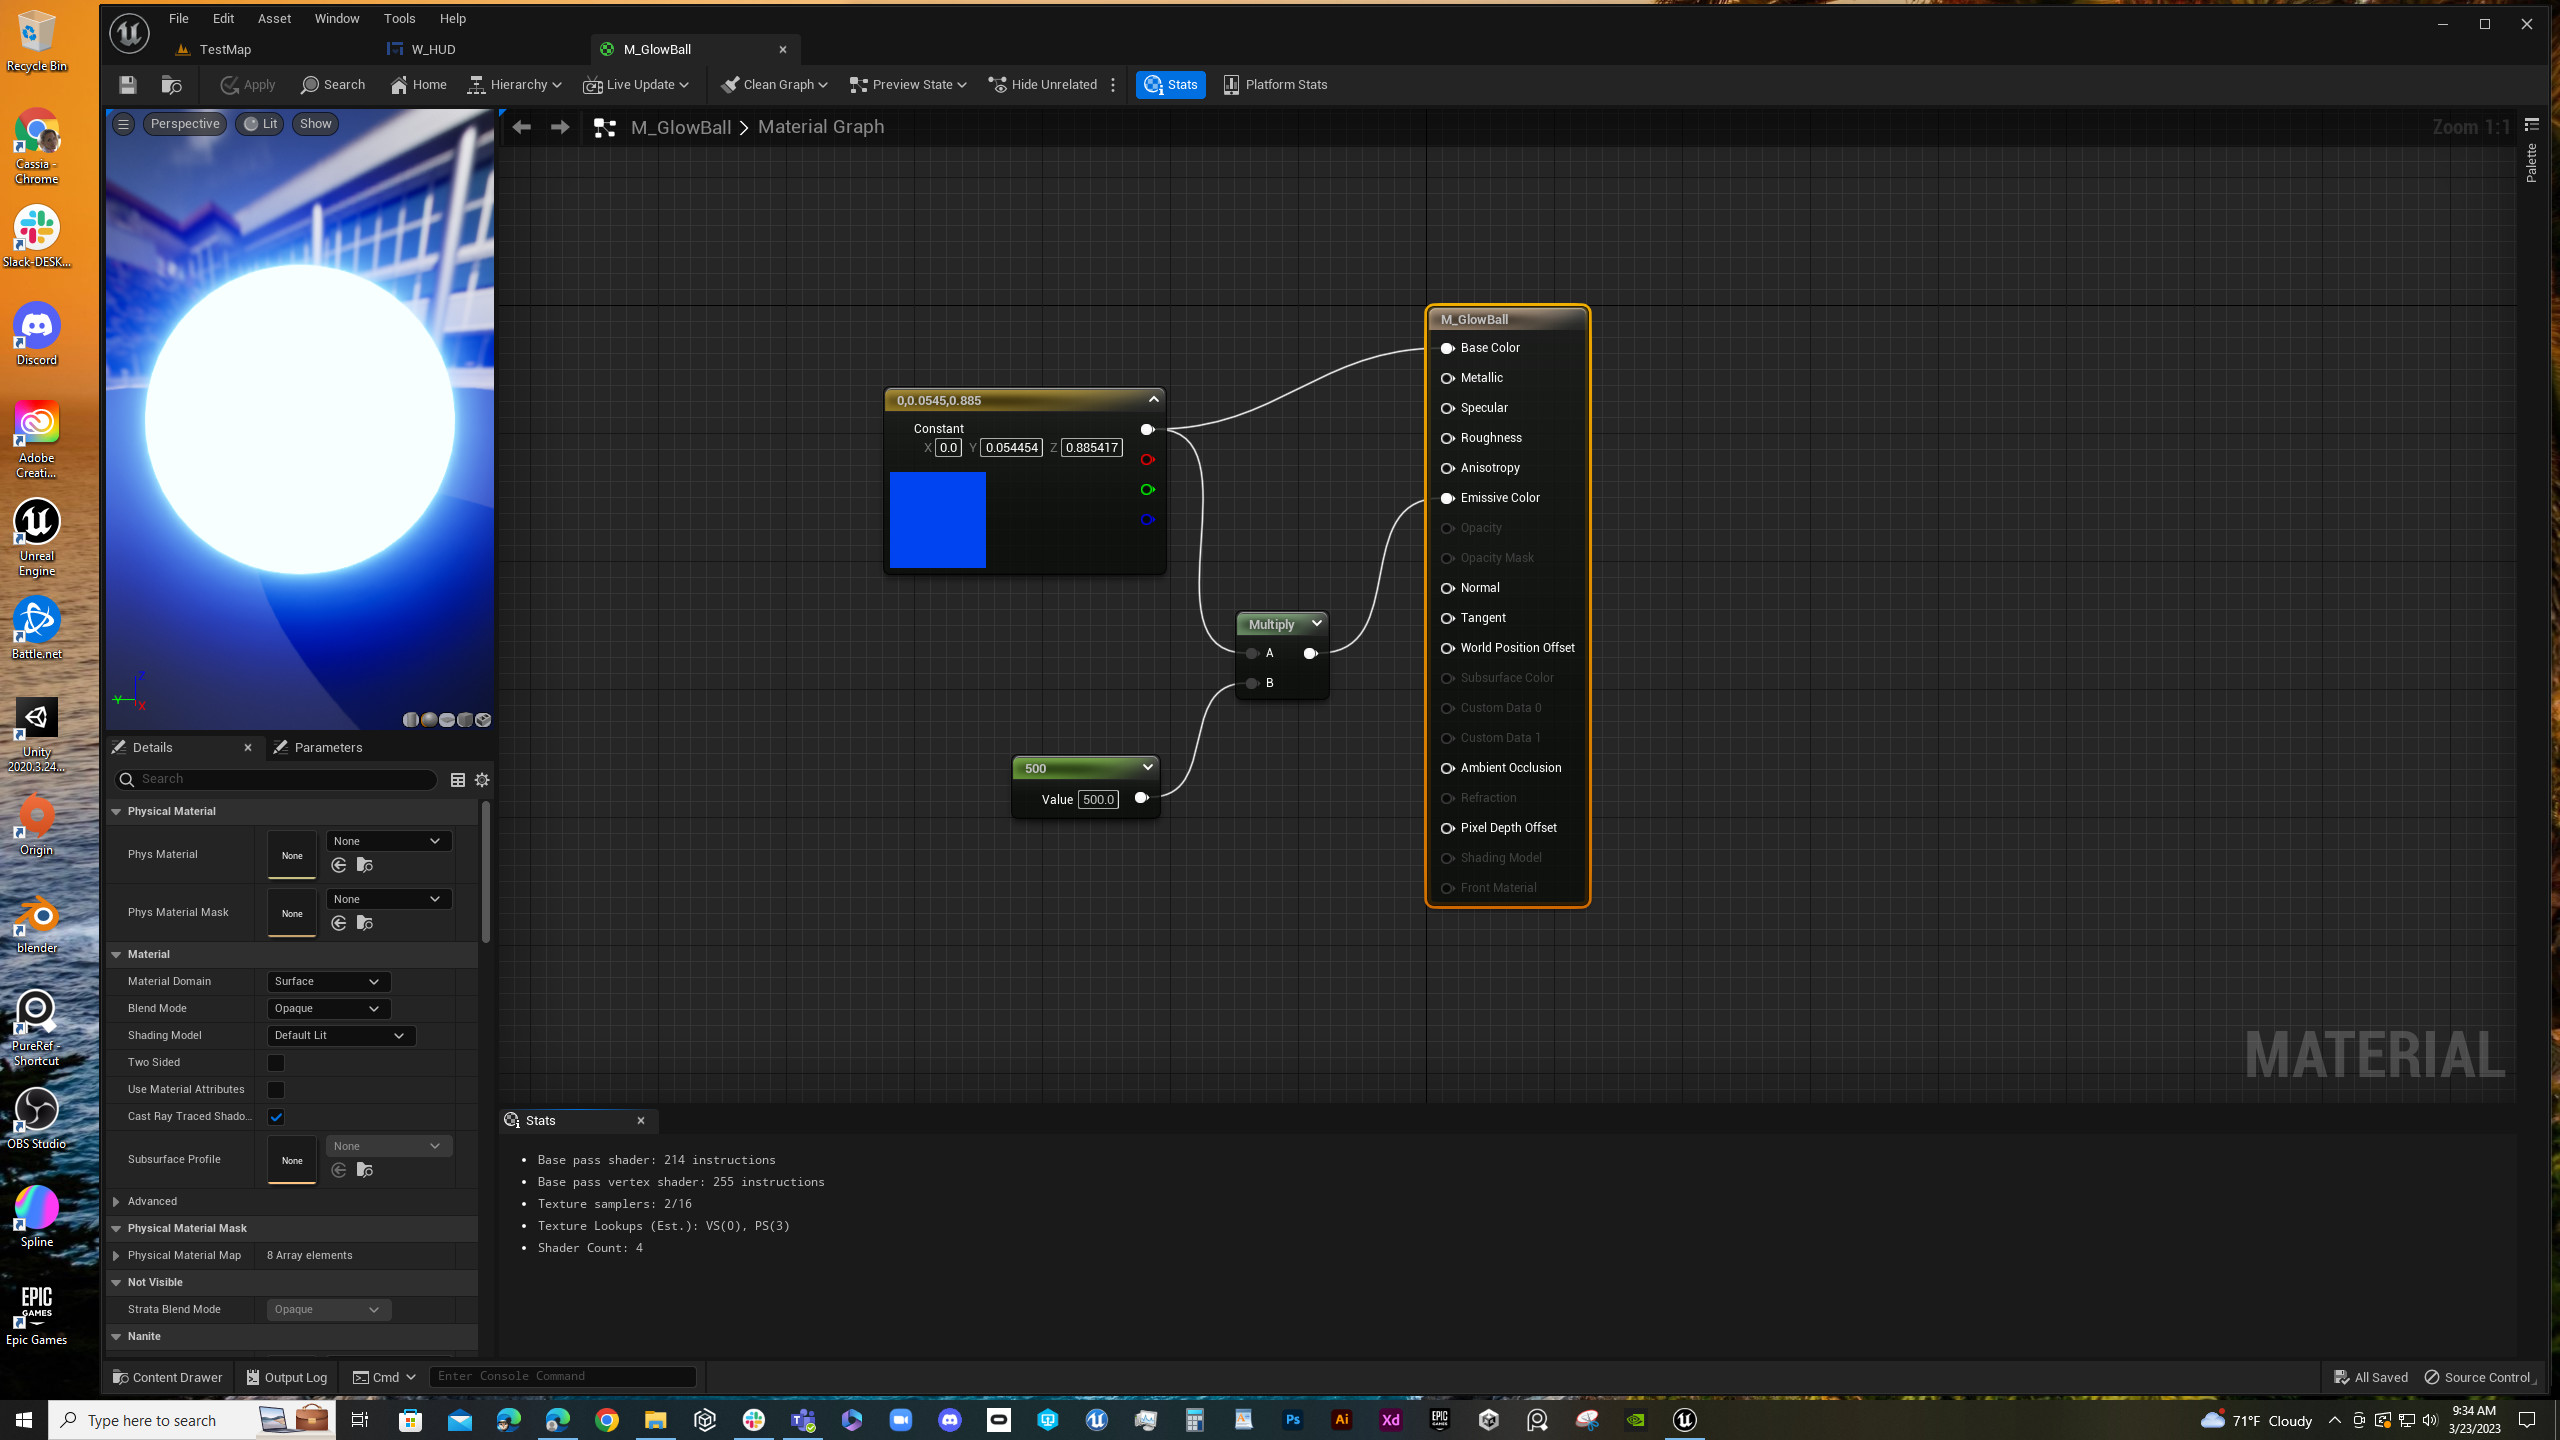2560x1440 pixels.
Task: Open the Content Drawer
Action: (x=167, y=1377)
